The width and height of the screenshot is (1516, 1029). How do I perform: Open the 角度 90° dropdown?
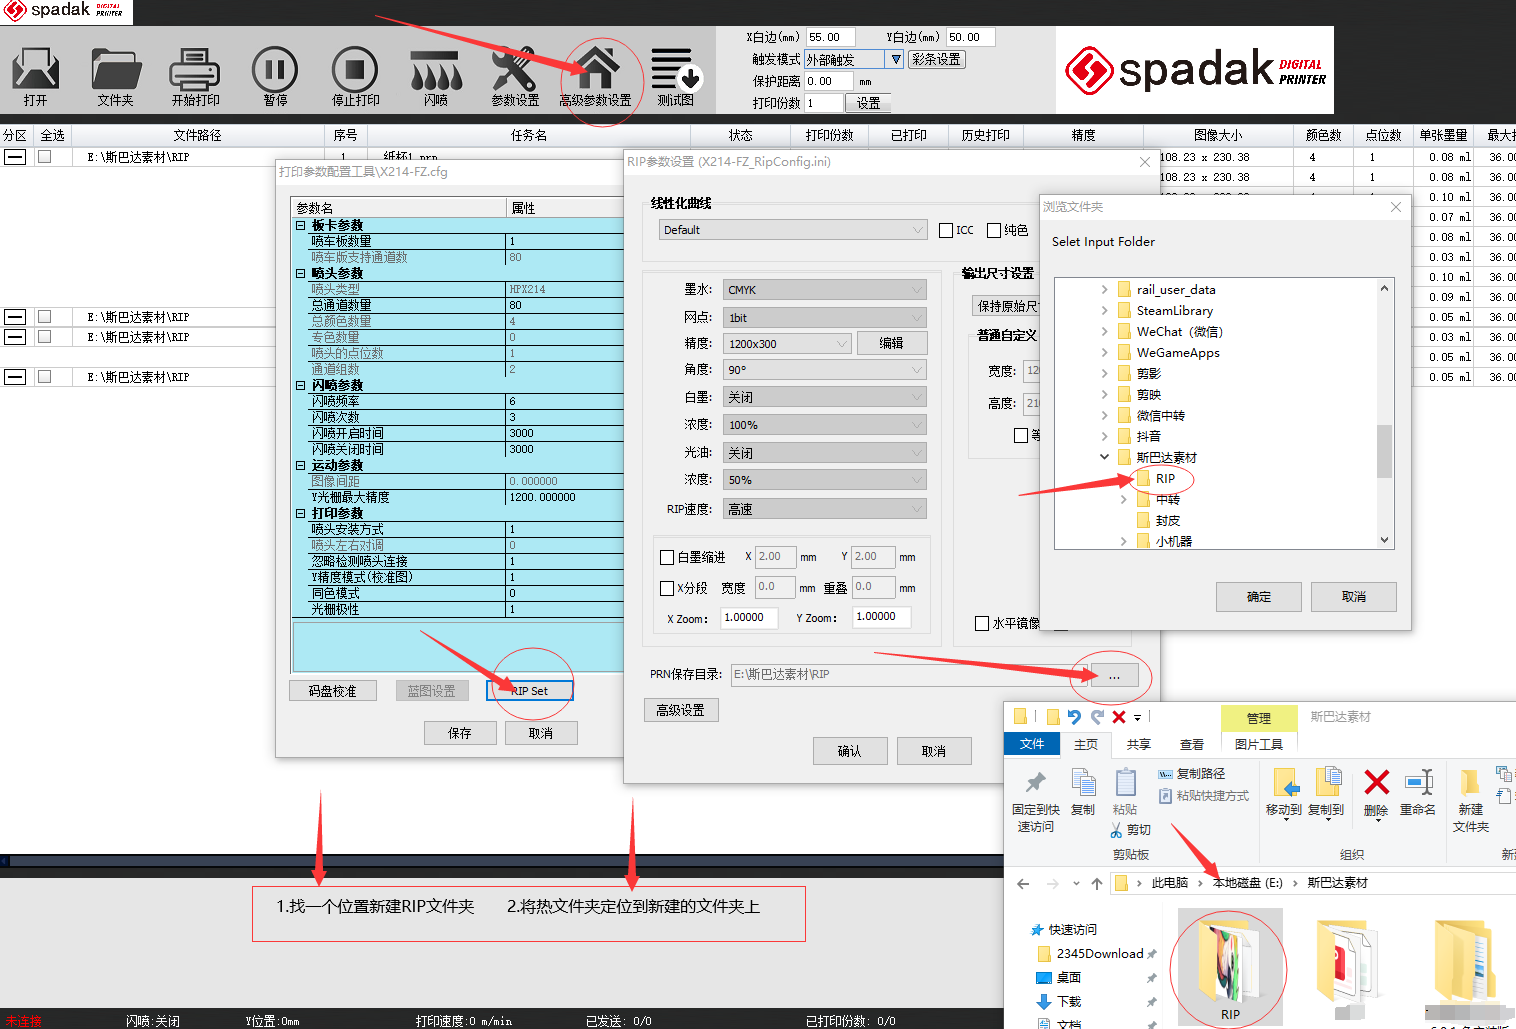tap(825, 370)
